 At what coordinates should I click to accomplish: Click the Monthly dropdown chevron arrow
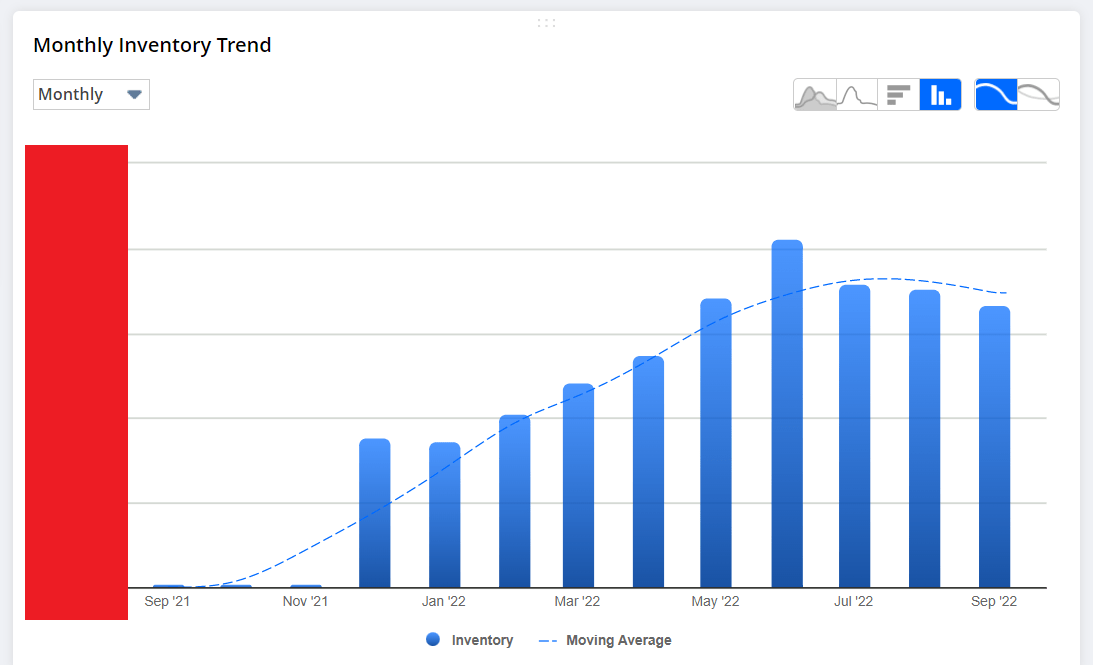pos(134,94)
